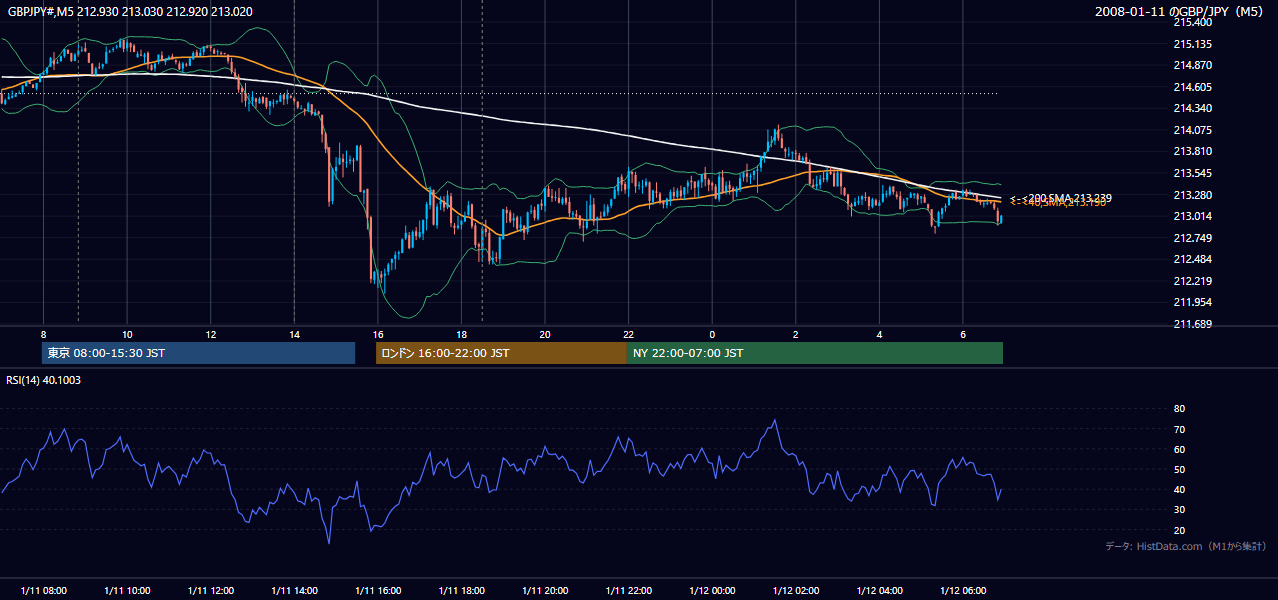
Task: Click price axis value 214.605
Action: (x=1193, y=87)
